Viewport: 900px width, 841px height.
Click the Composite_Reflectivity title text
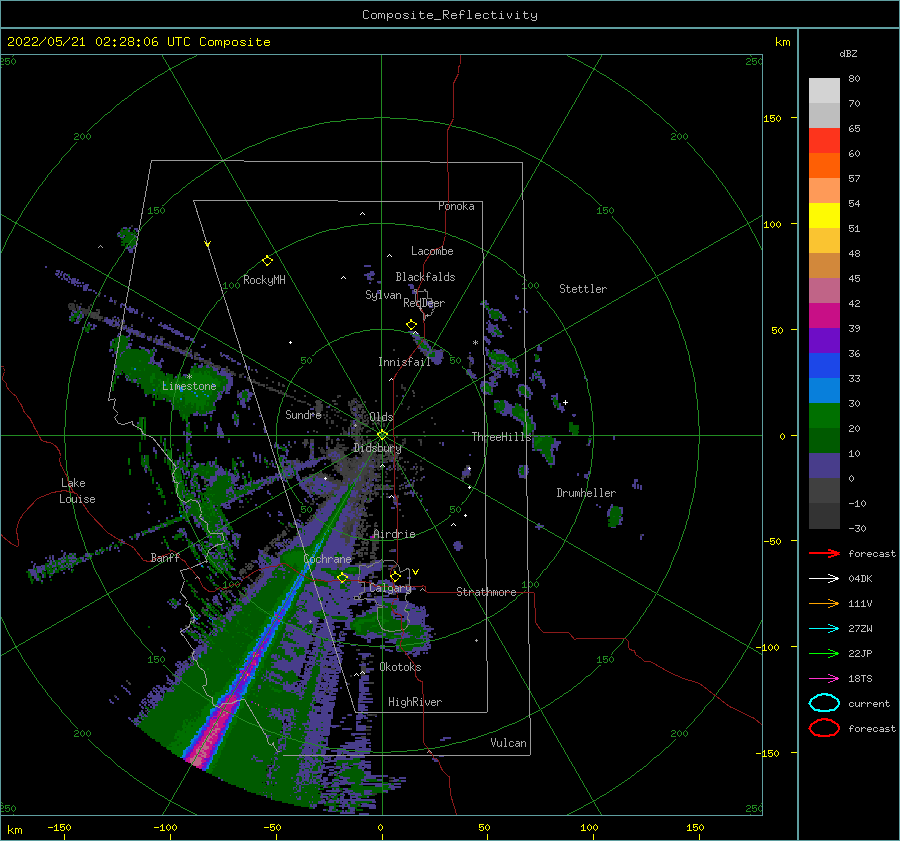[449, 15]
